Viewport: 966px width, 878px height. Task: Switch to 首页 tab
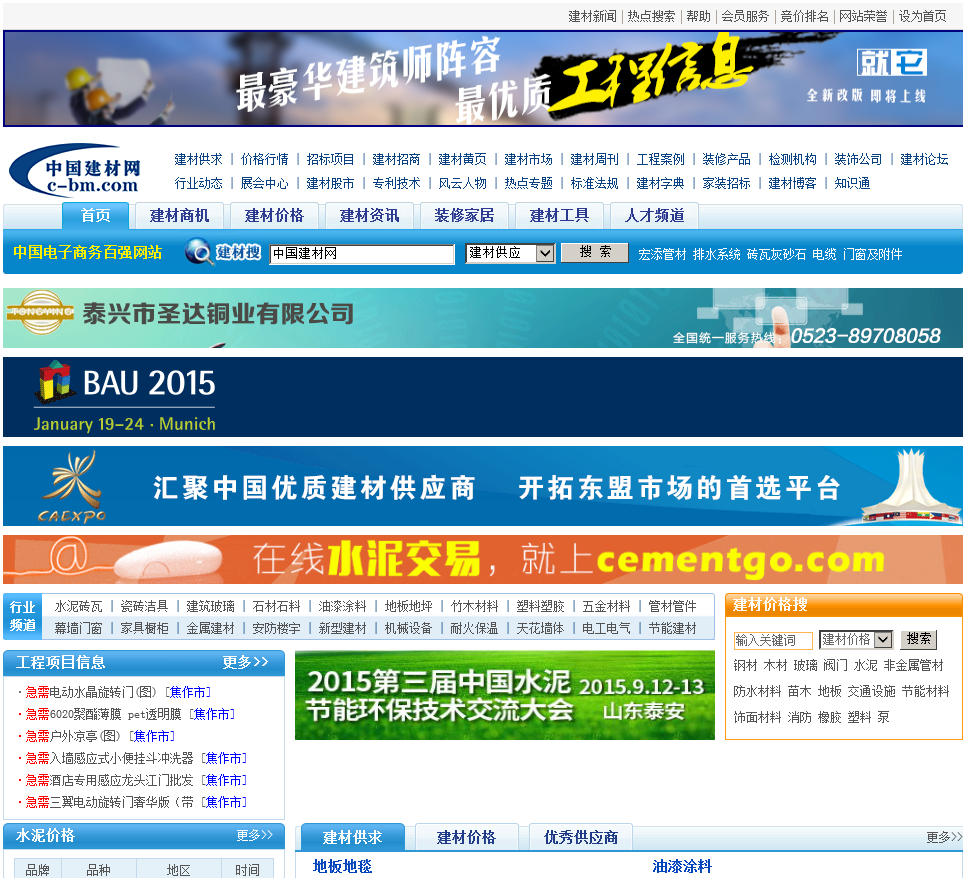95,216
